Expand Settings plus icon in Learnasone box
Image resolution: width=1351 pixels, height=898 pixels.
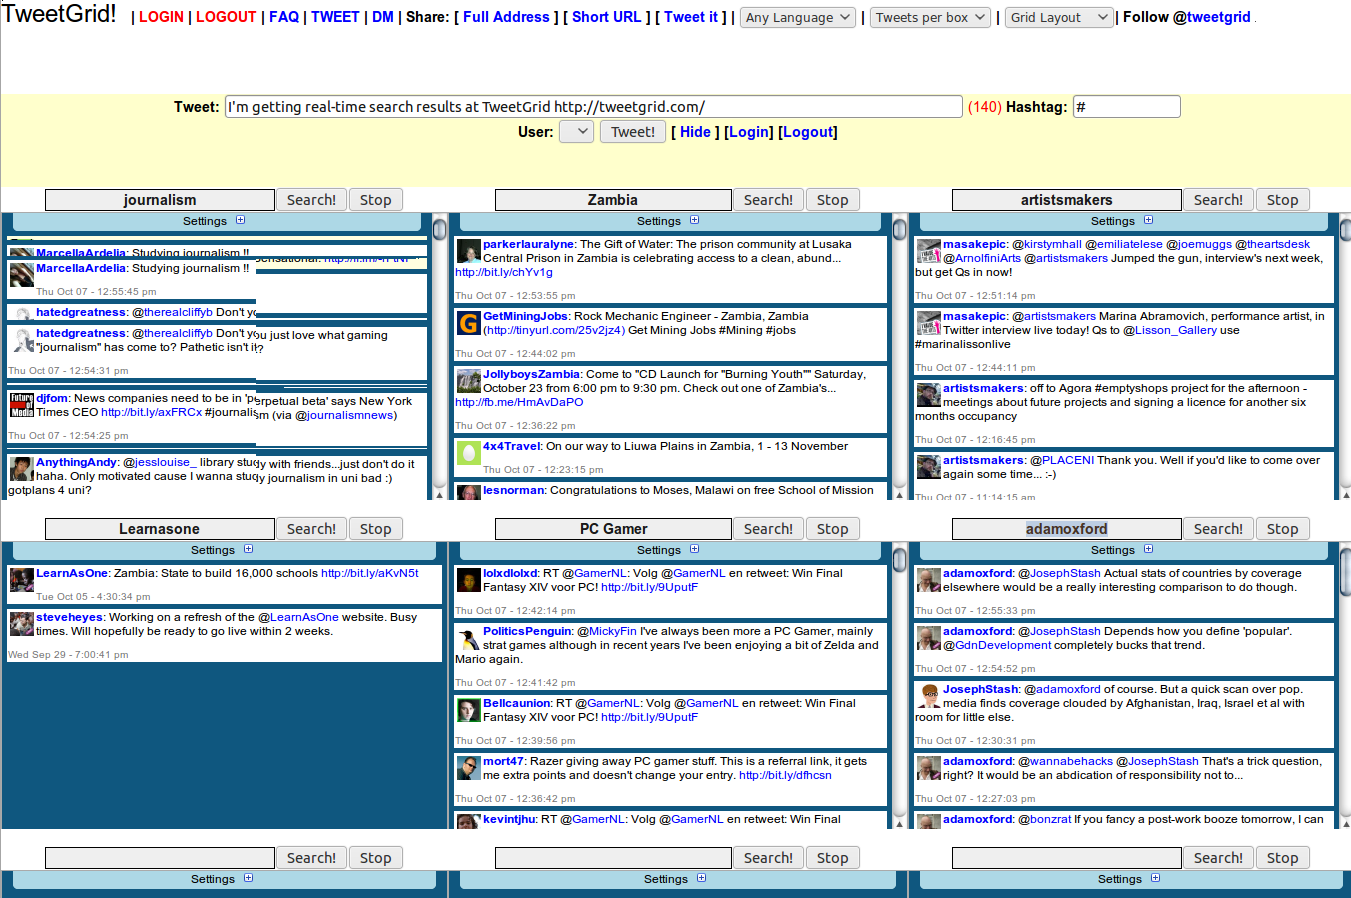point(248,549)
